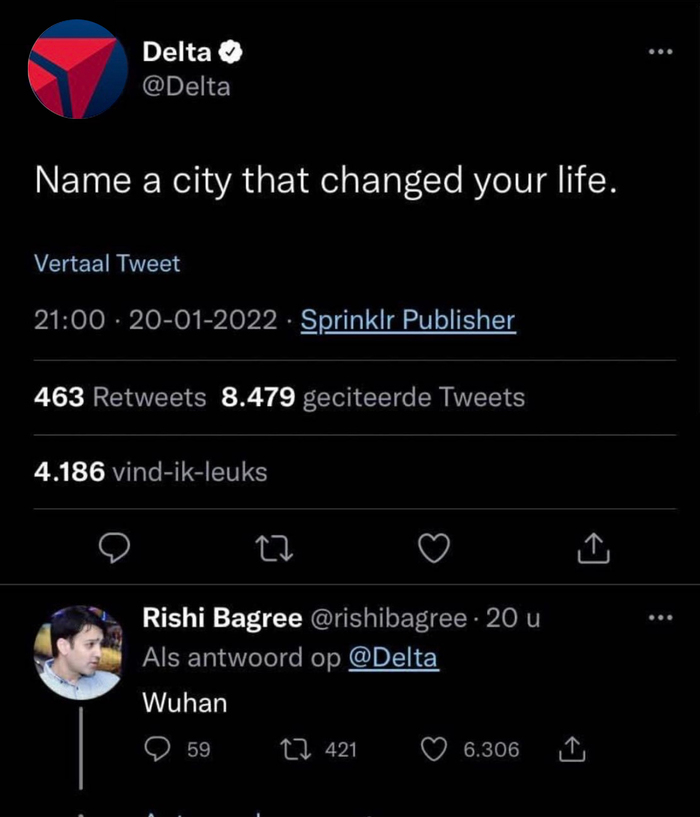This screenshot has width=700, height=817.
Task: View the 463 Retweets list
Action: pos(120,397)
